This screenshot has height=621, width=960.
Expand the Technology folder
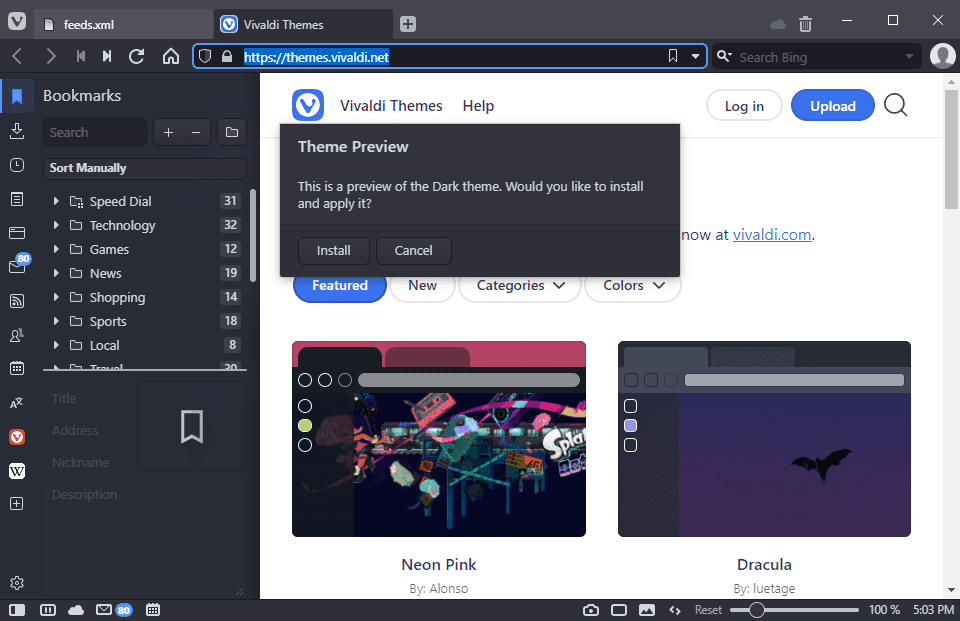tap(56, 225)
